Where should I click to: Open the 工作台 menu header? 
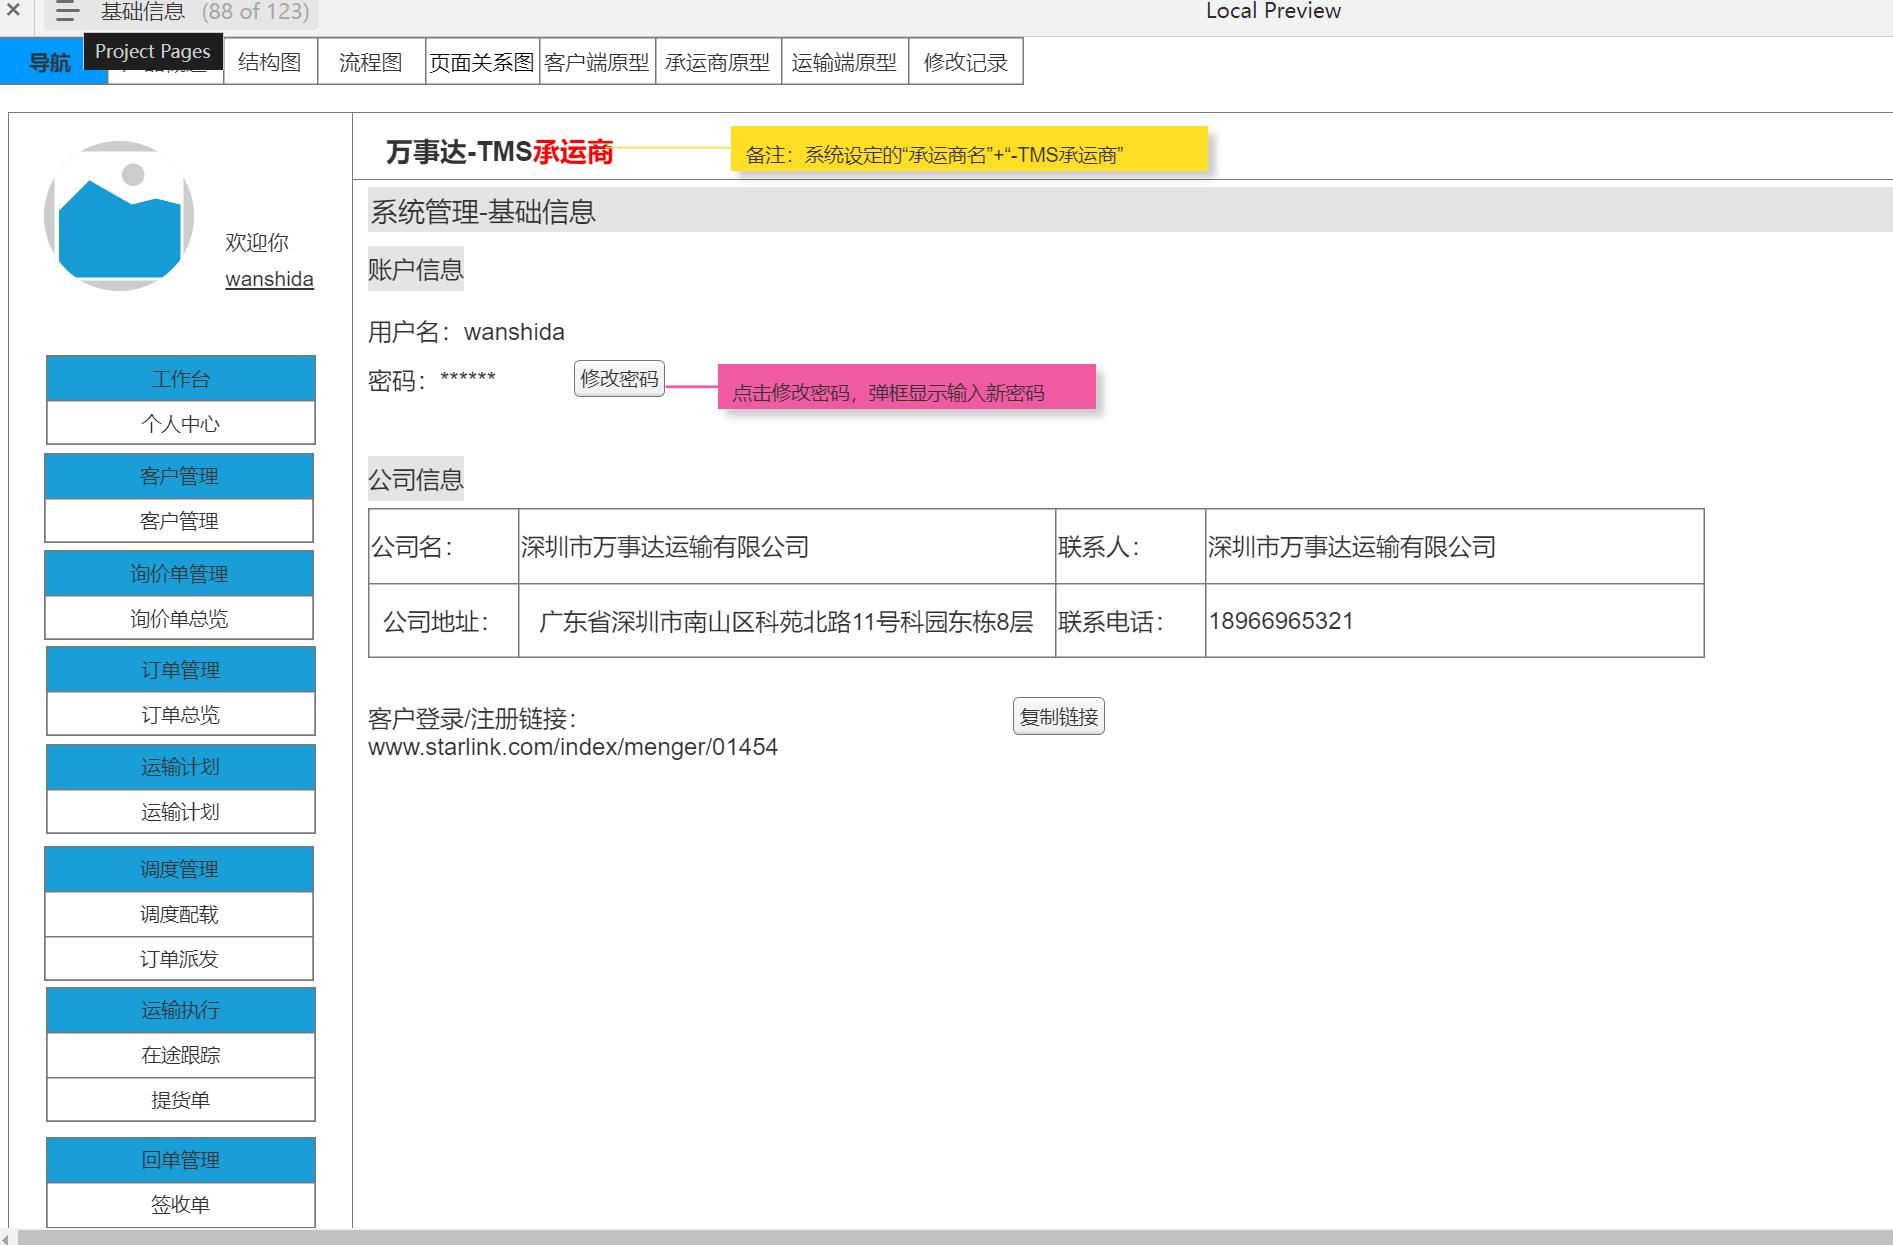coord(181,379)
